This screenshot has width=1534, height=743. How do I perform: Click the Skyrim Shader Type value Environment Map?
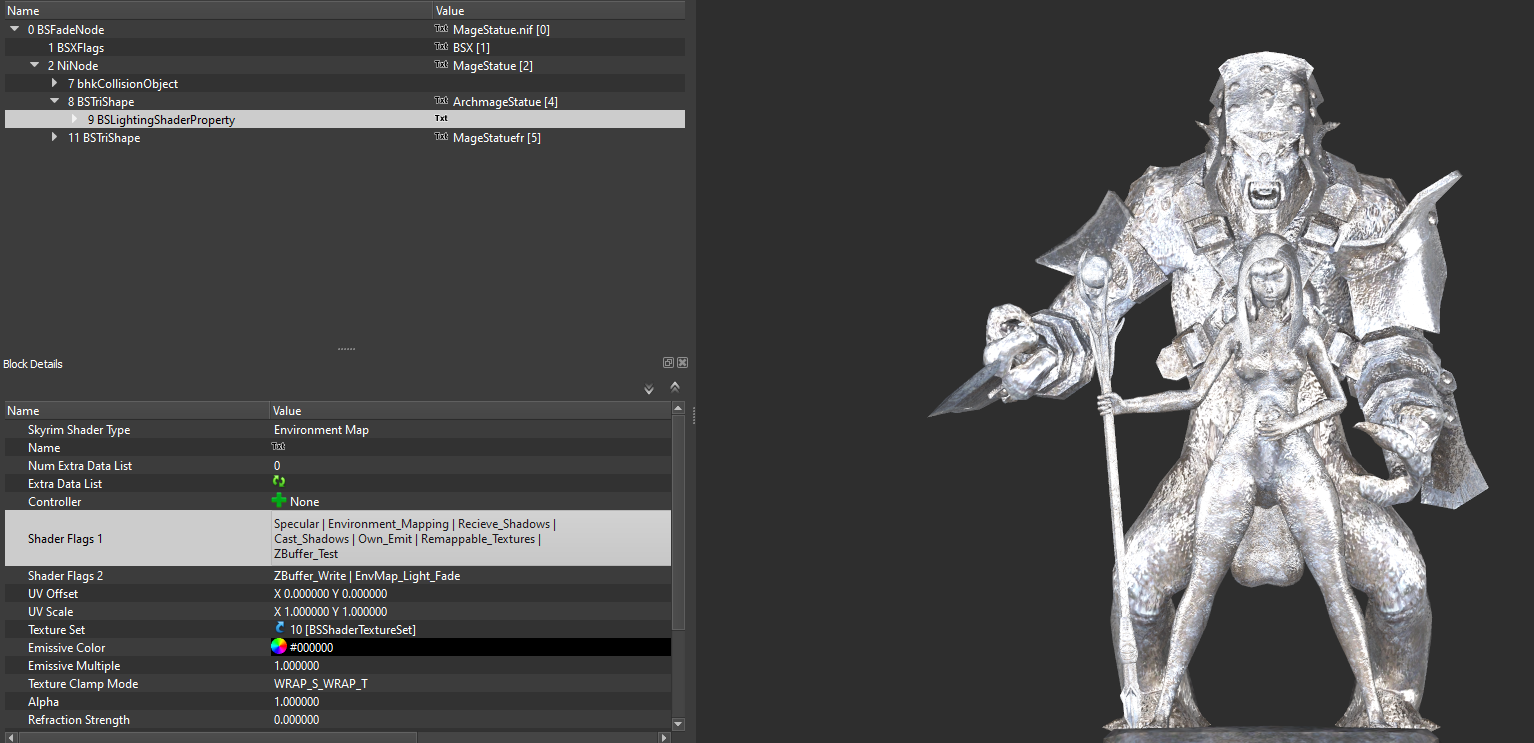[321, 430]
